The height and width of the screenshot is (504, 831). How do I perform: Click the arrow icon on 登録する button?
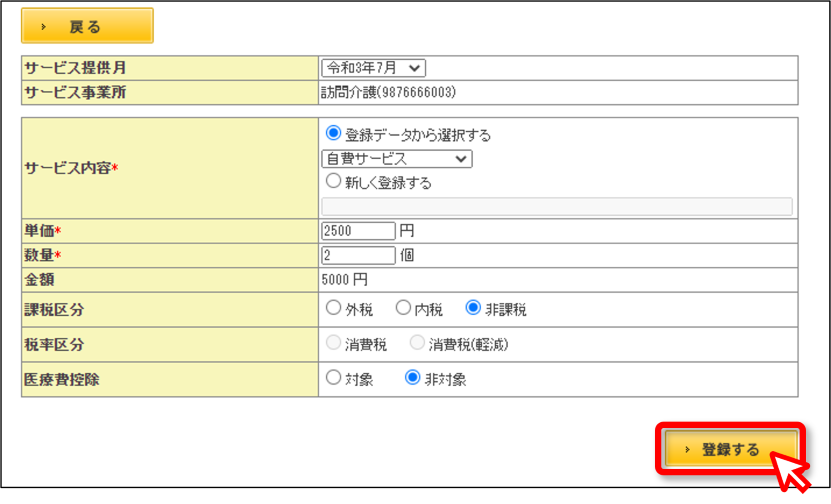coord(687,449)
